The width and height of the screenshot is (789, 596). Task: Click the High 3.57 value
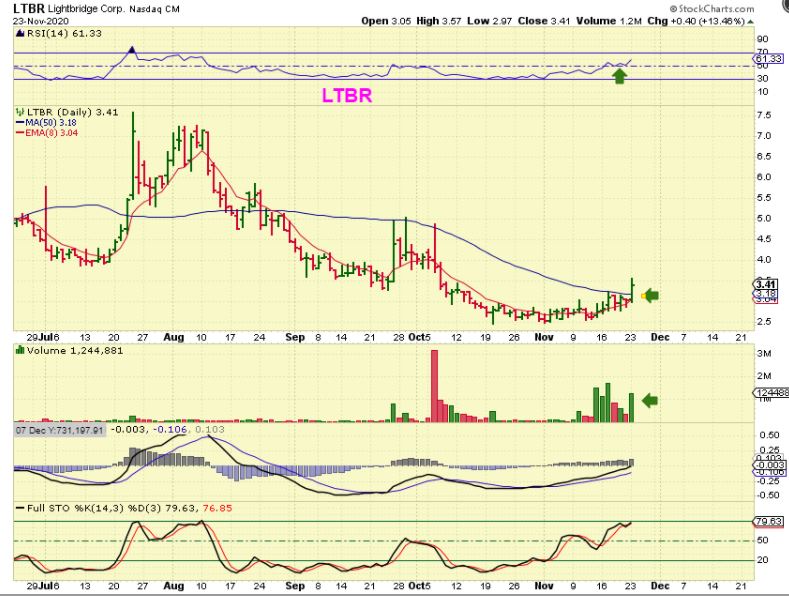[x=439, y=21]
